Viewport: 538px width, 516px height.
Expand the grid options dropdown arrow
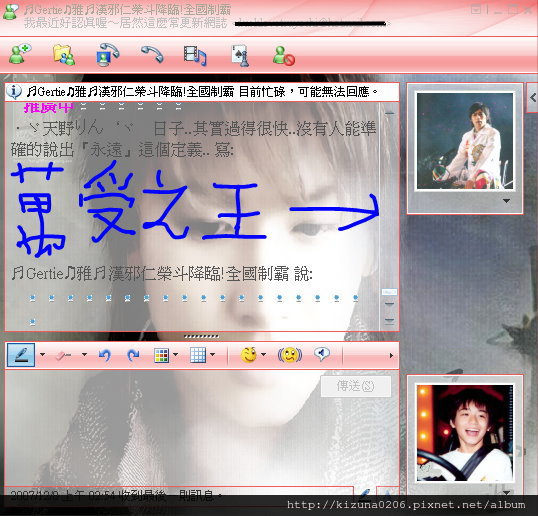tap(212, 354)
